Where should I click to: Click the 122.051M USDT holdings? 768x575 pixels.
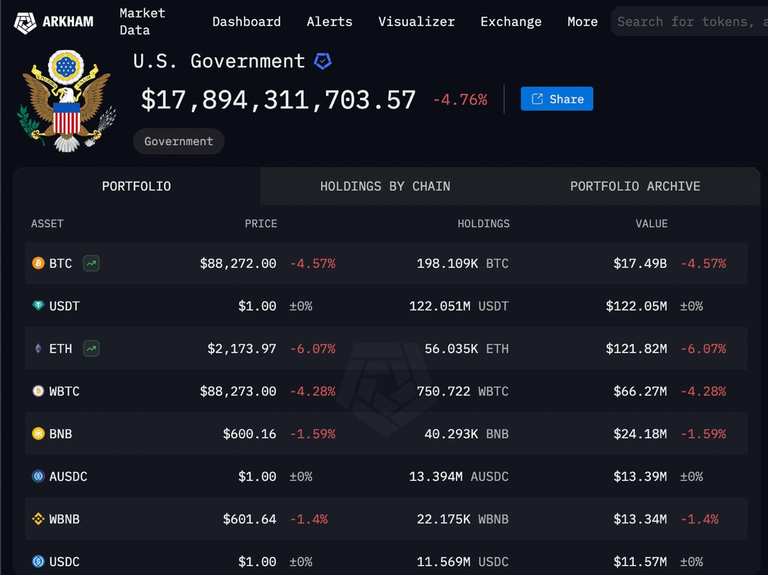459,306
